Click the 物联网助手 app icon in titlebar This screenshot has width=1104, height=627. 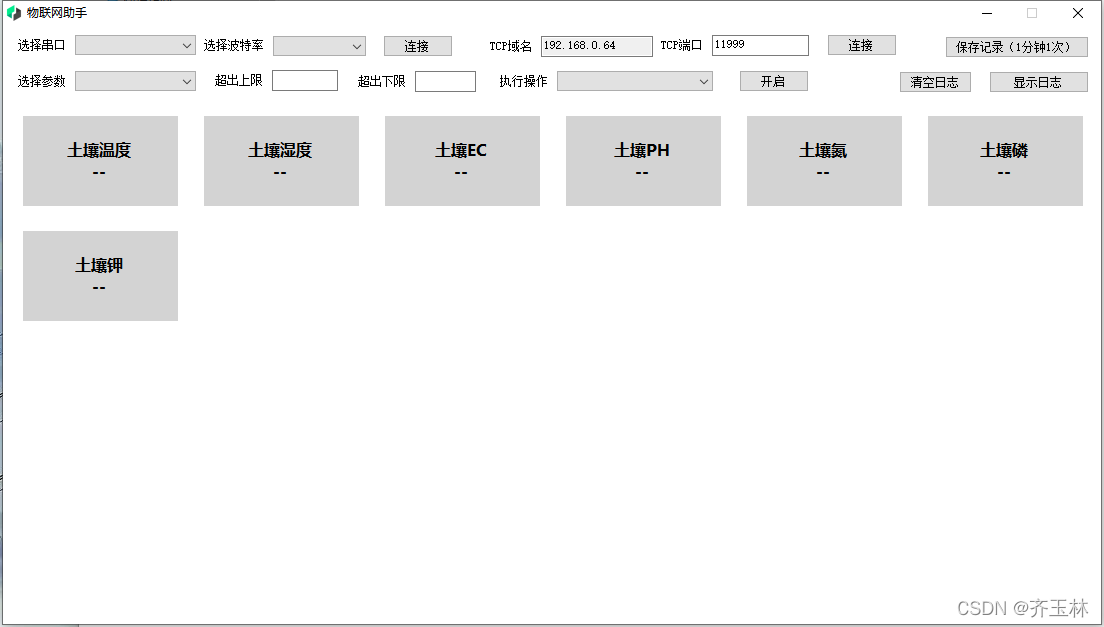tap(11, 12)
